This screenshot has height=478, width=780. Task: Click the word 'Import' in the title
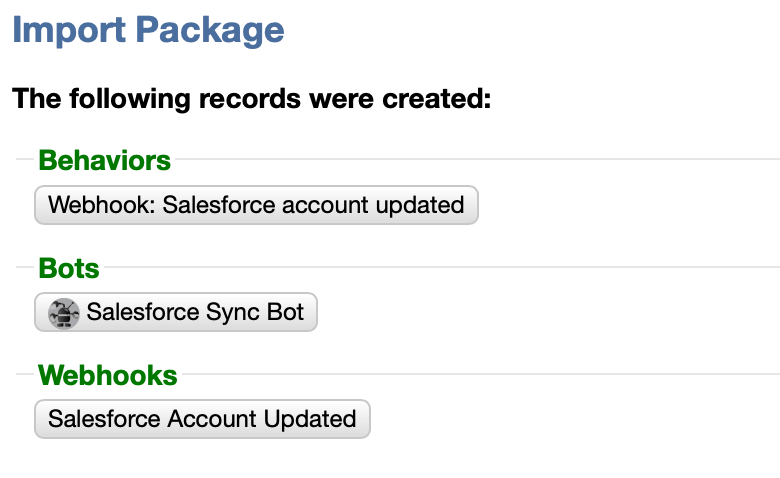coord(69,30)
